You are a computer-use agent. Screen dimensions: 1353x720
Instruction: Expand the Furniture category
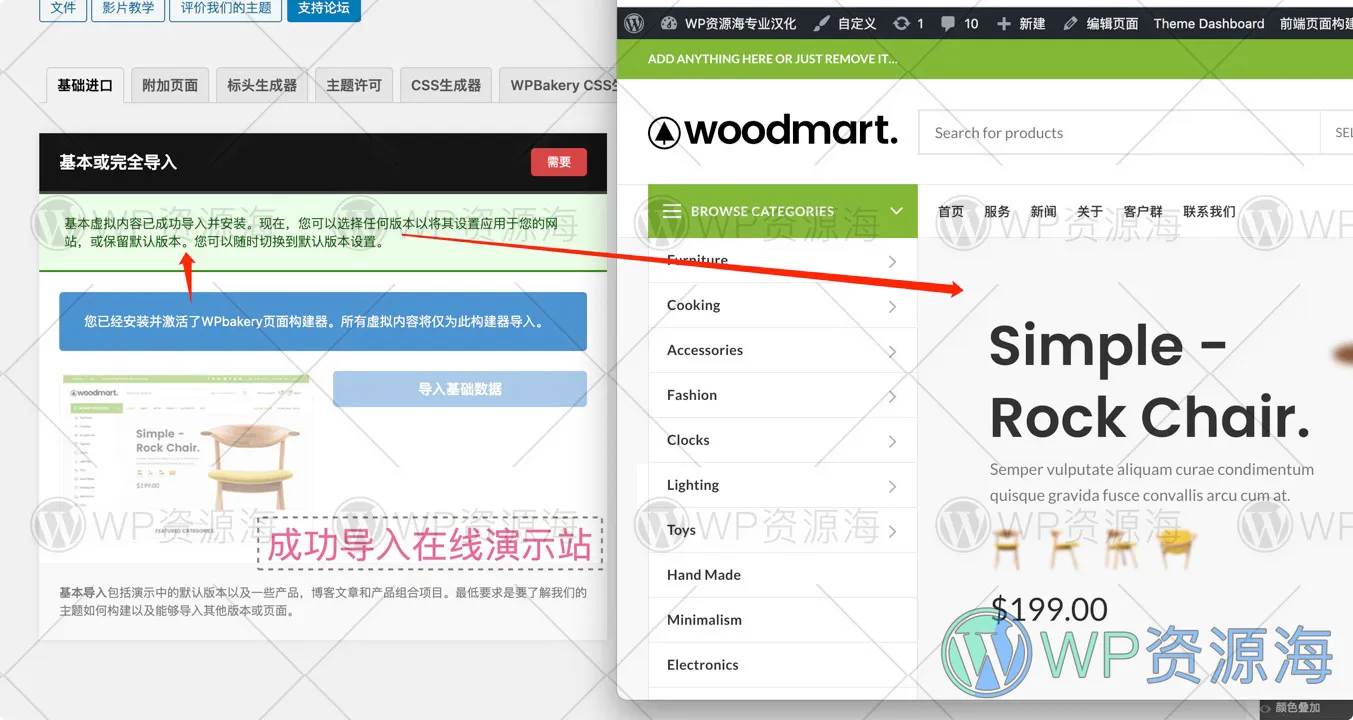point(895,261)
